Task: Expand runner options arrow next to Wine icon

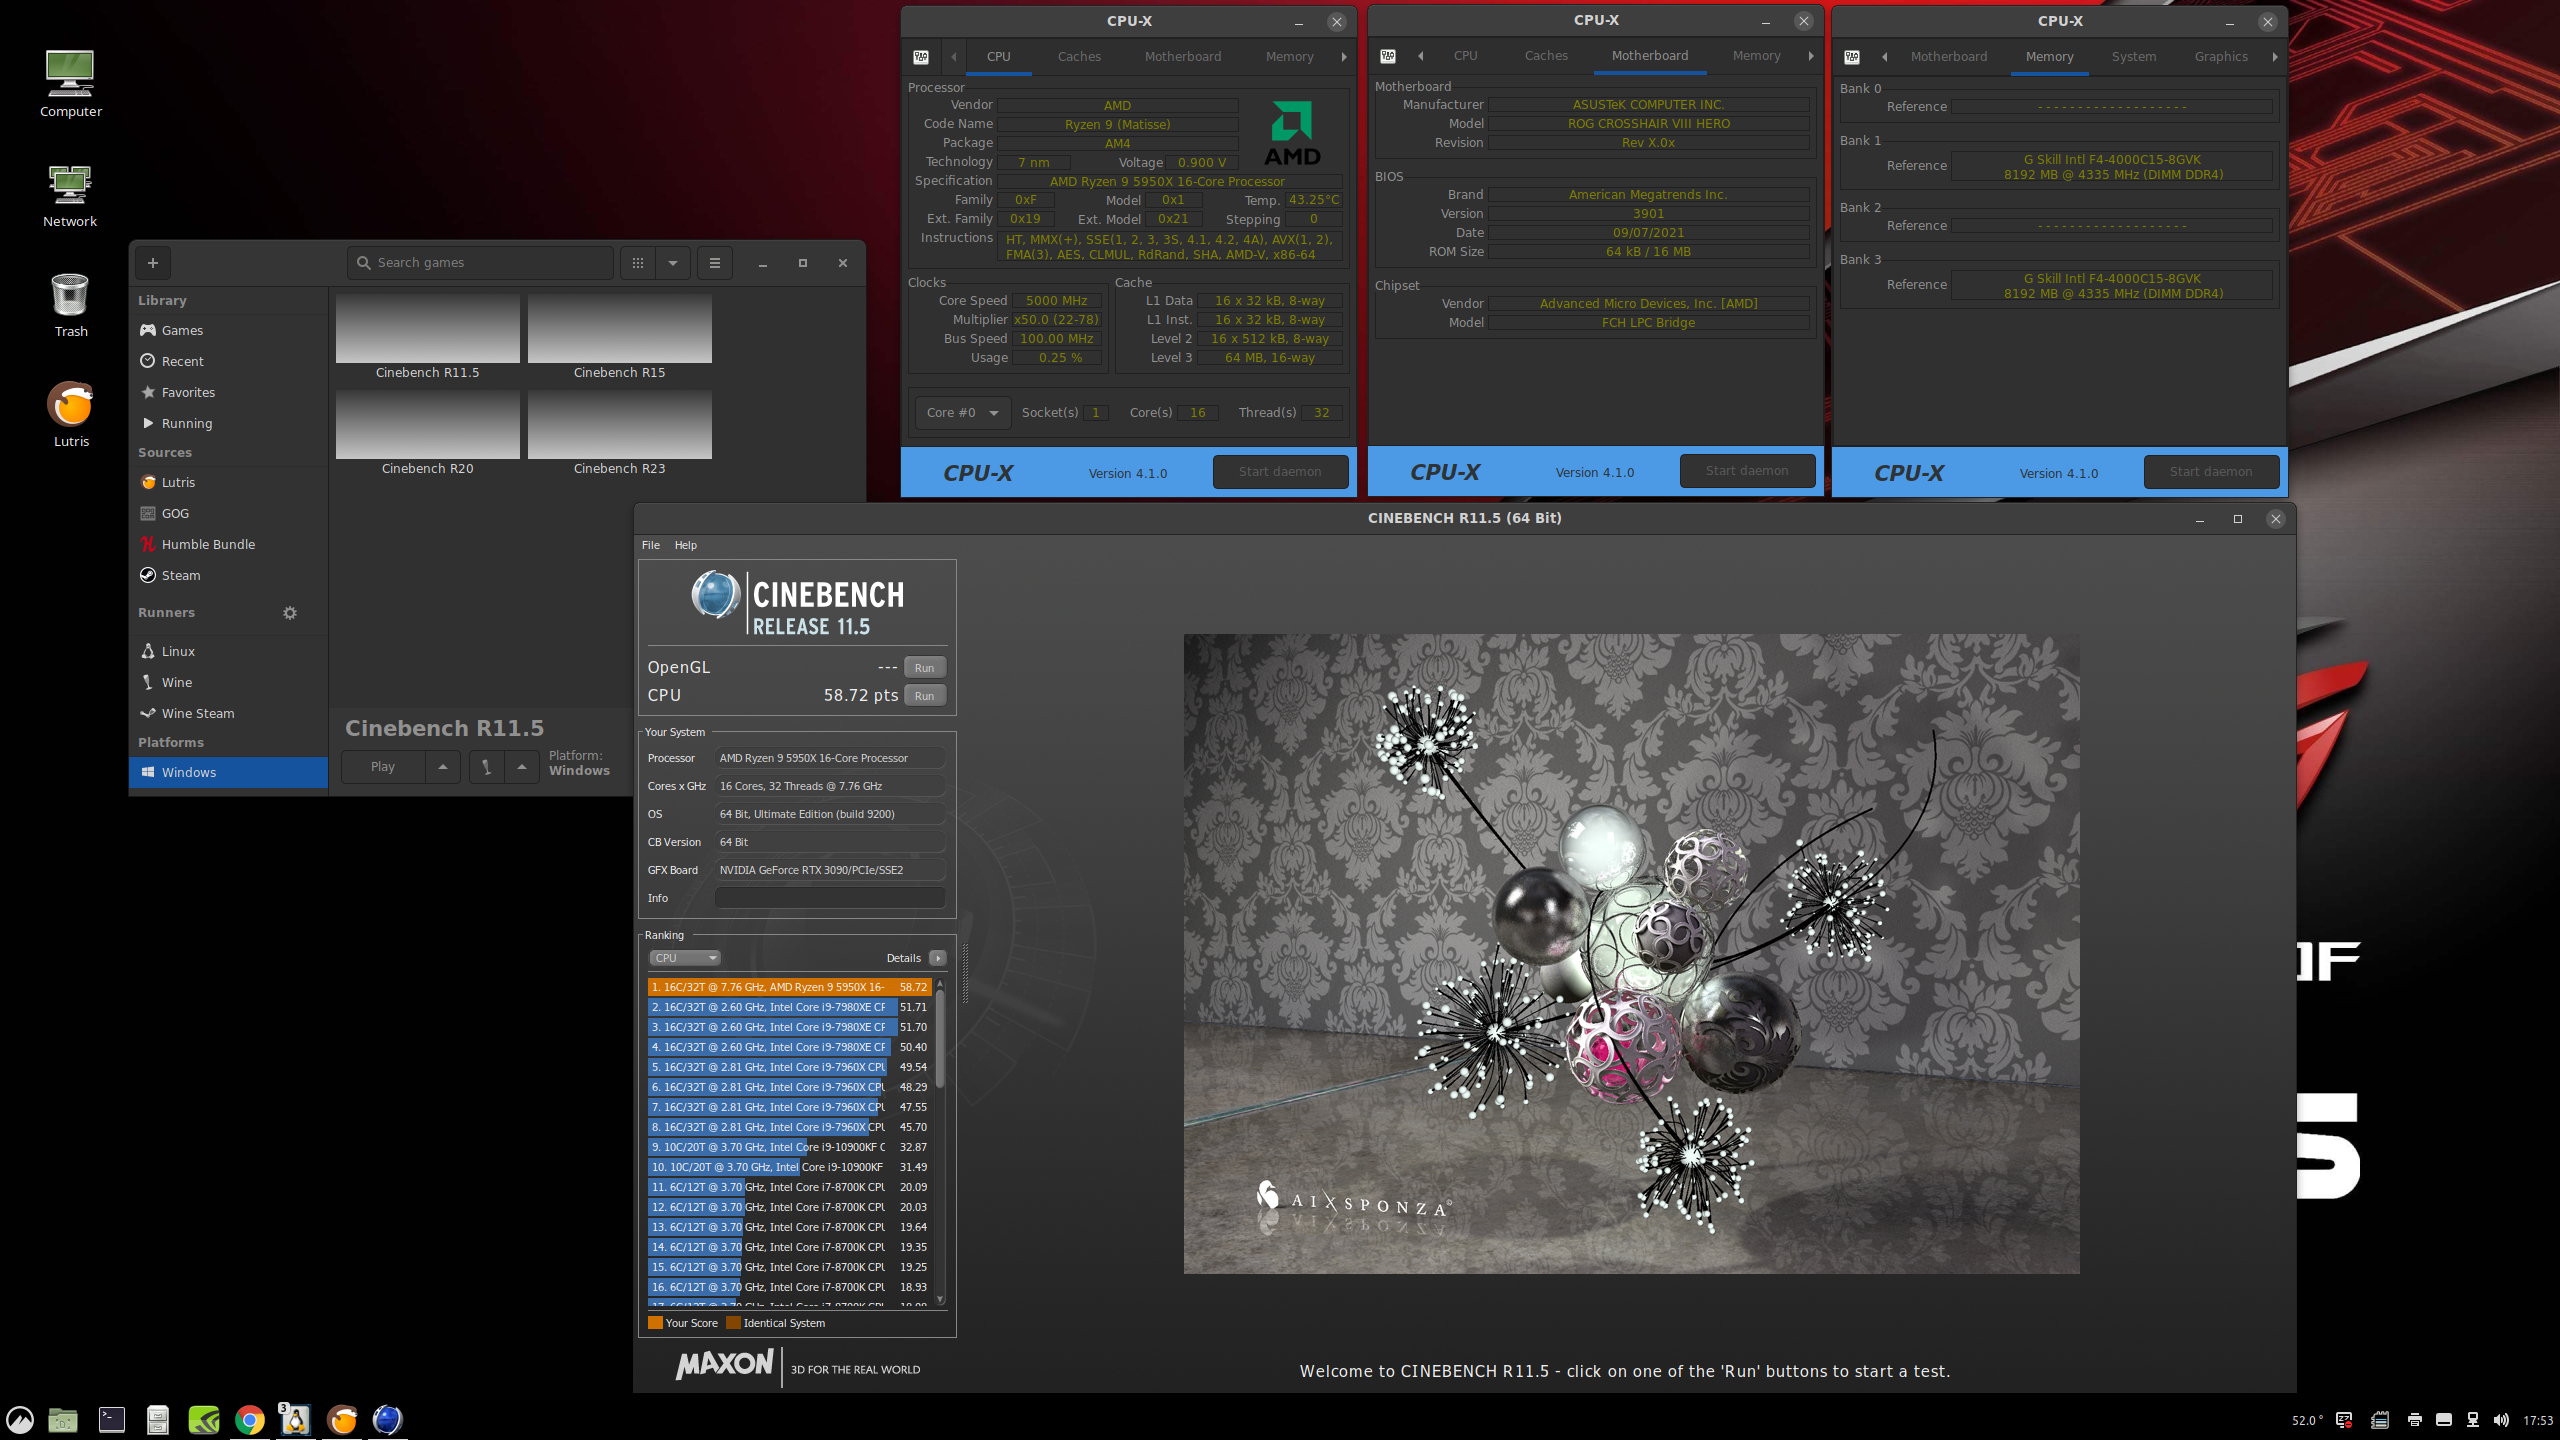Action: point(522,767)
